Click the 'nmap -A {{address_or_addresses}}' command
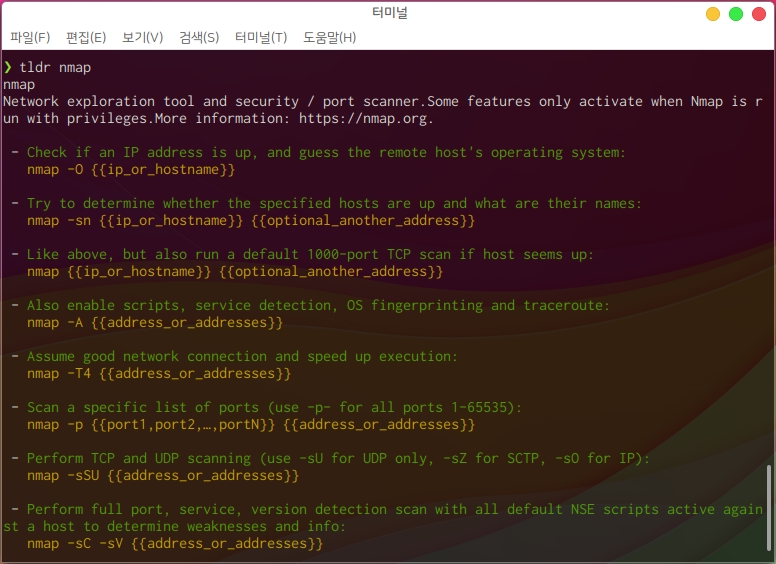 pyautogui.click(x=155, y=322)
